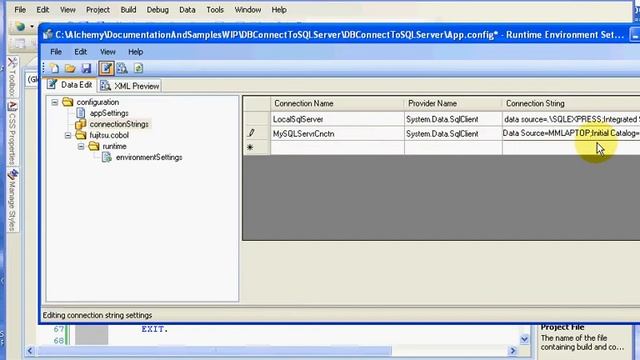Click the XML Preview toolbar icon
Image resolution: width=640 pixels, height=360 pixels.
point(122,68)
